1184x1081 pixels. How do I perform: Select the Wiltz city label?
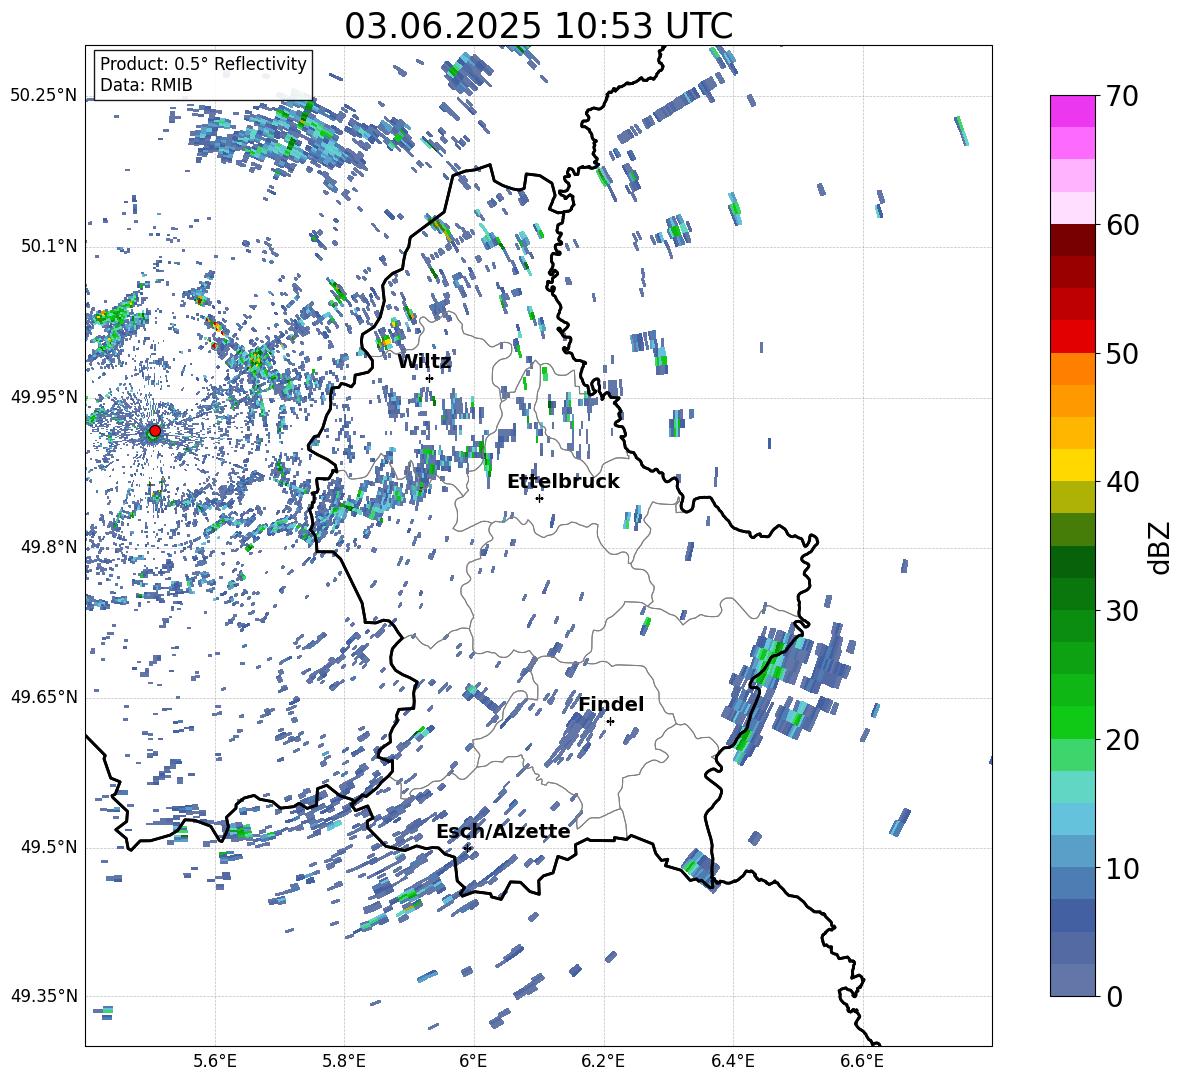424,362
